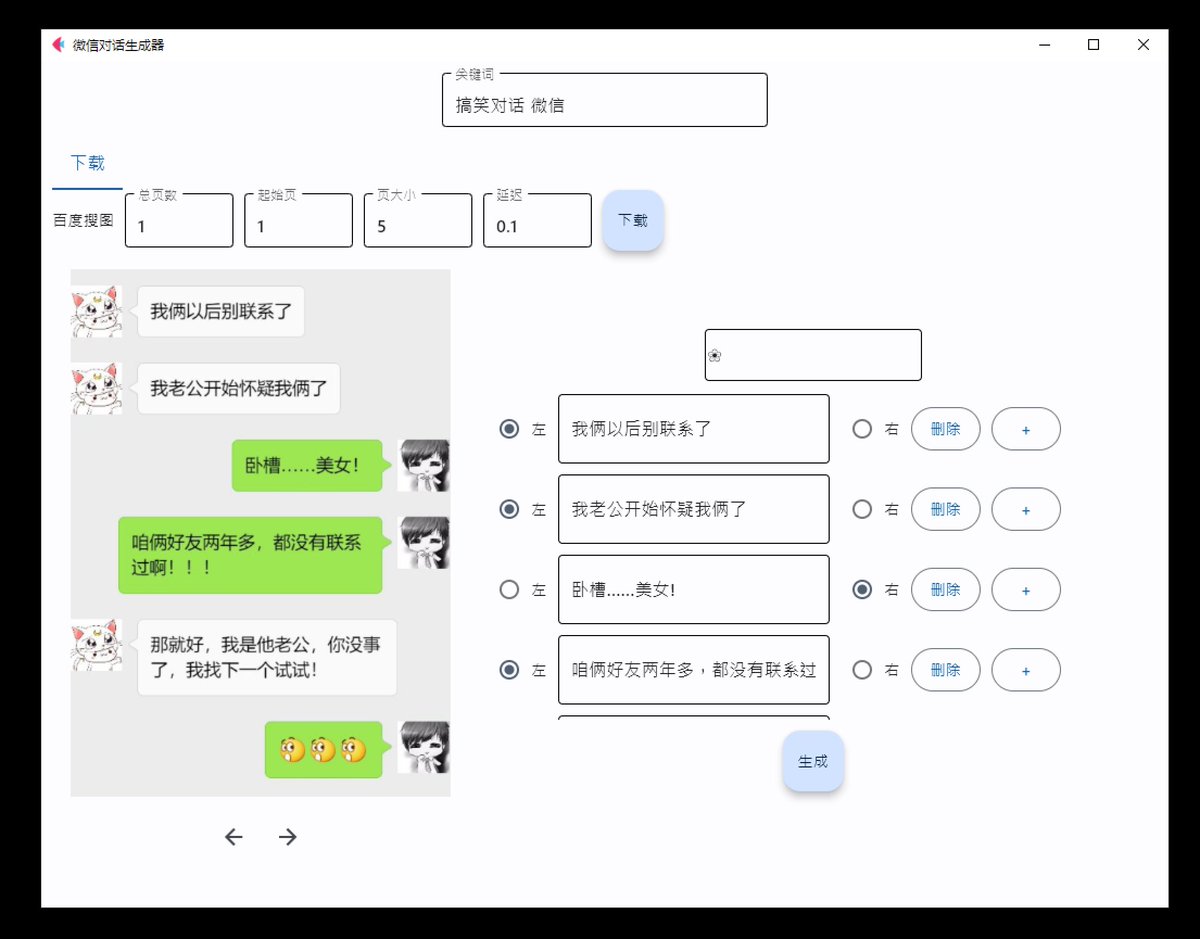
Task: Delete the 我老公开始怀疑我俩了 message row
Action: 945,509
